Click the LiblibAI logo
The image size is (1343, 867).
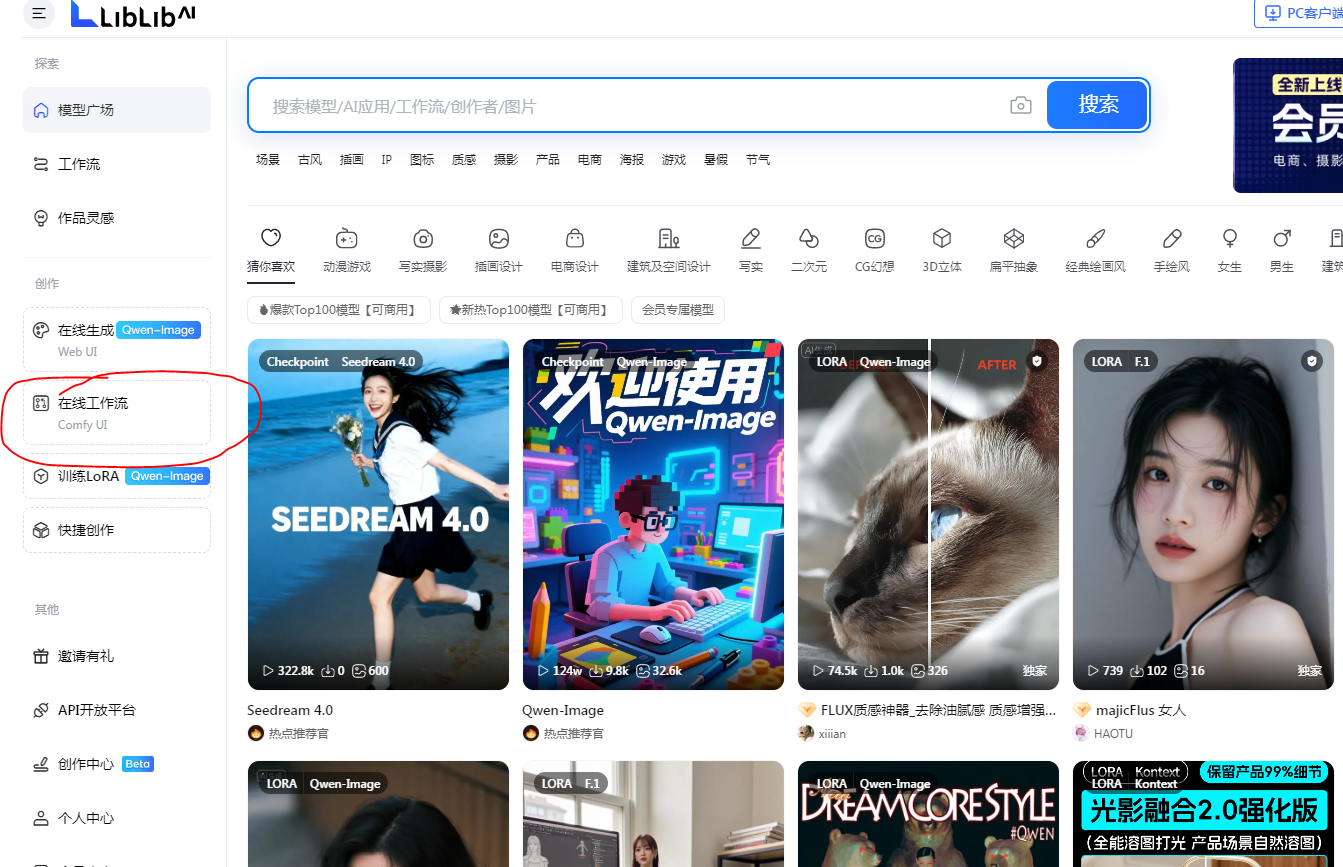click(x=133, y=13)
